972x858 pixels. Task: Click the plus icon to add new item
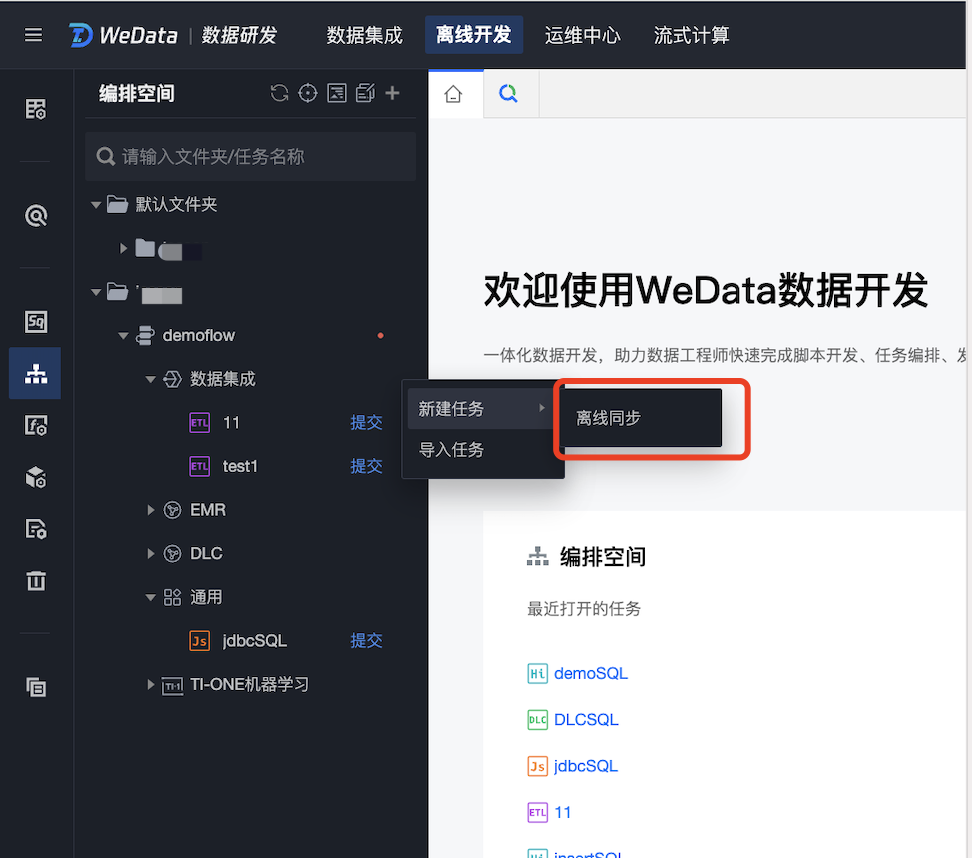[392, 93]
